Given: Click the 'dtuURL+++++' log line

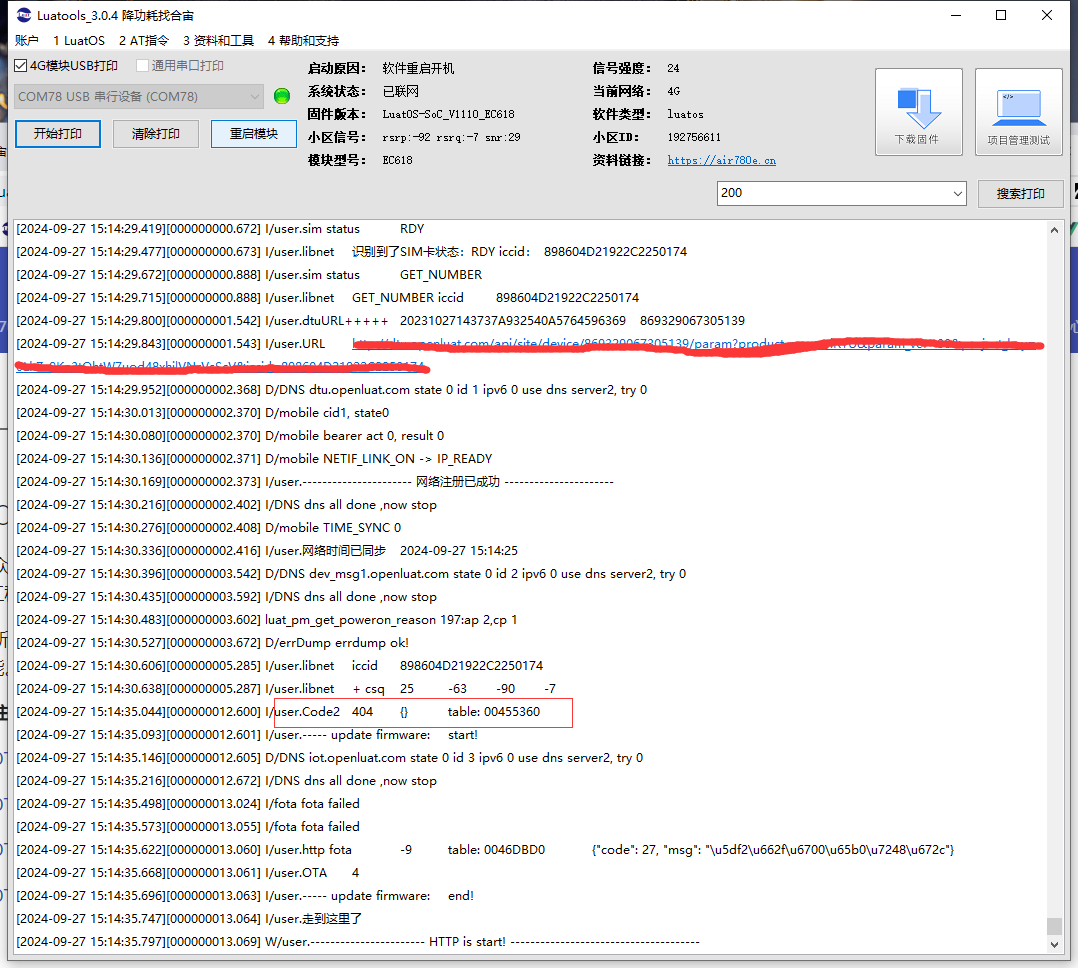Looking at the screenshot, I should tap(380, 321).
